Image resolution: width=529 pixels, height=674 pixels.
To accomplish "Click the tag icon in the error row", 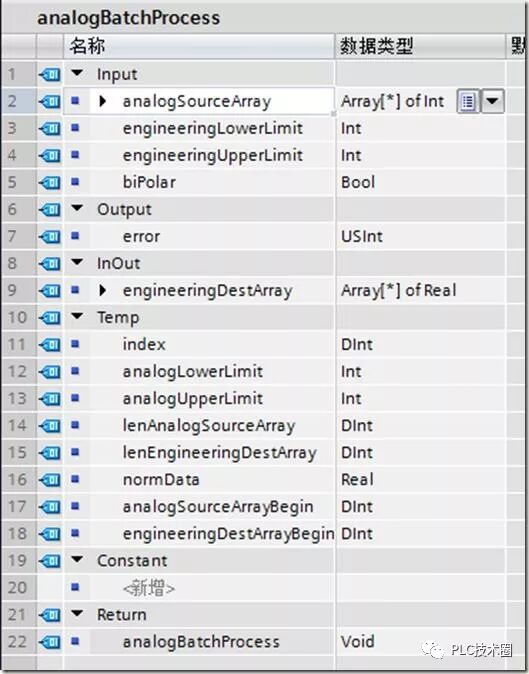I will point(49,237).
